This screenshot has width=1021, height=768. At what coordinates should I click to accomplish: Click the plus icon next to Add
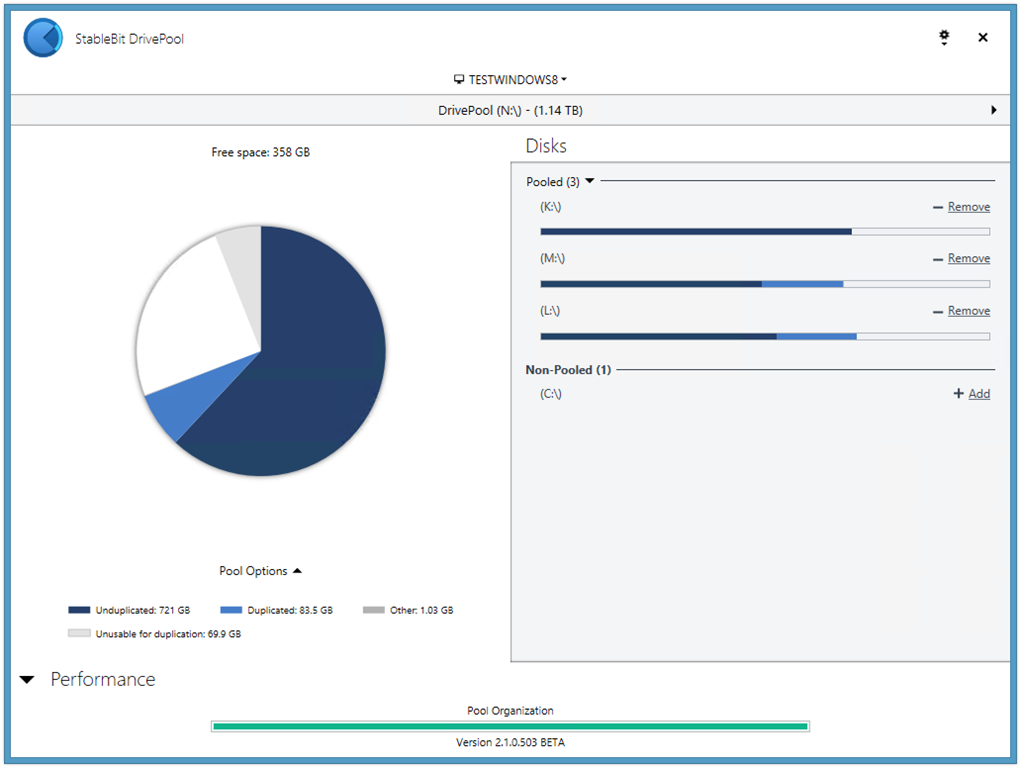958,393
